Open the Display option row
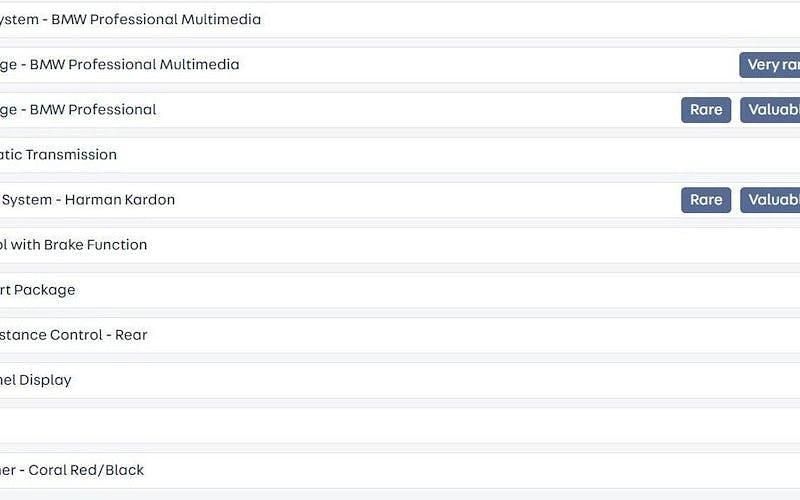The height and width of the screenshot is (500, 800). [x=400, y=380]
